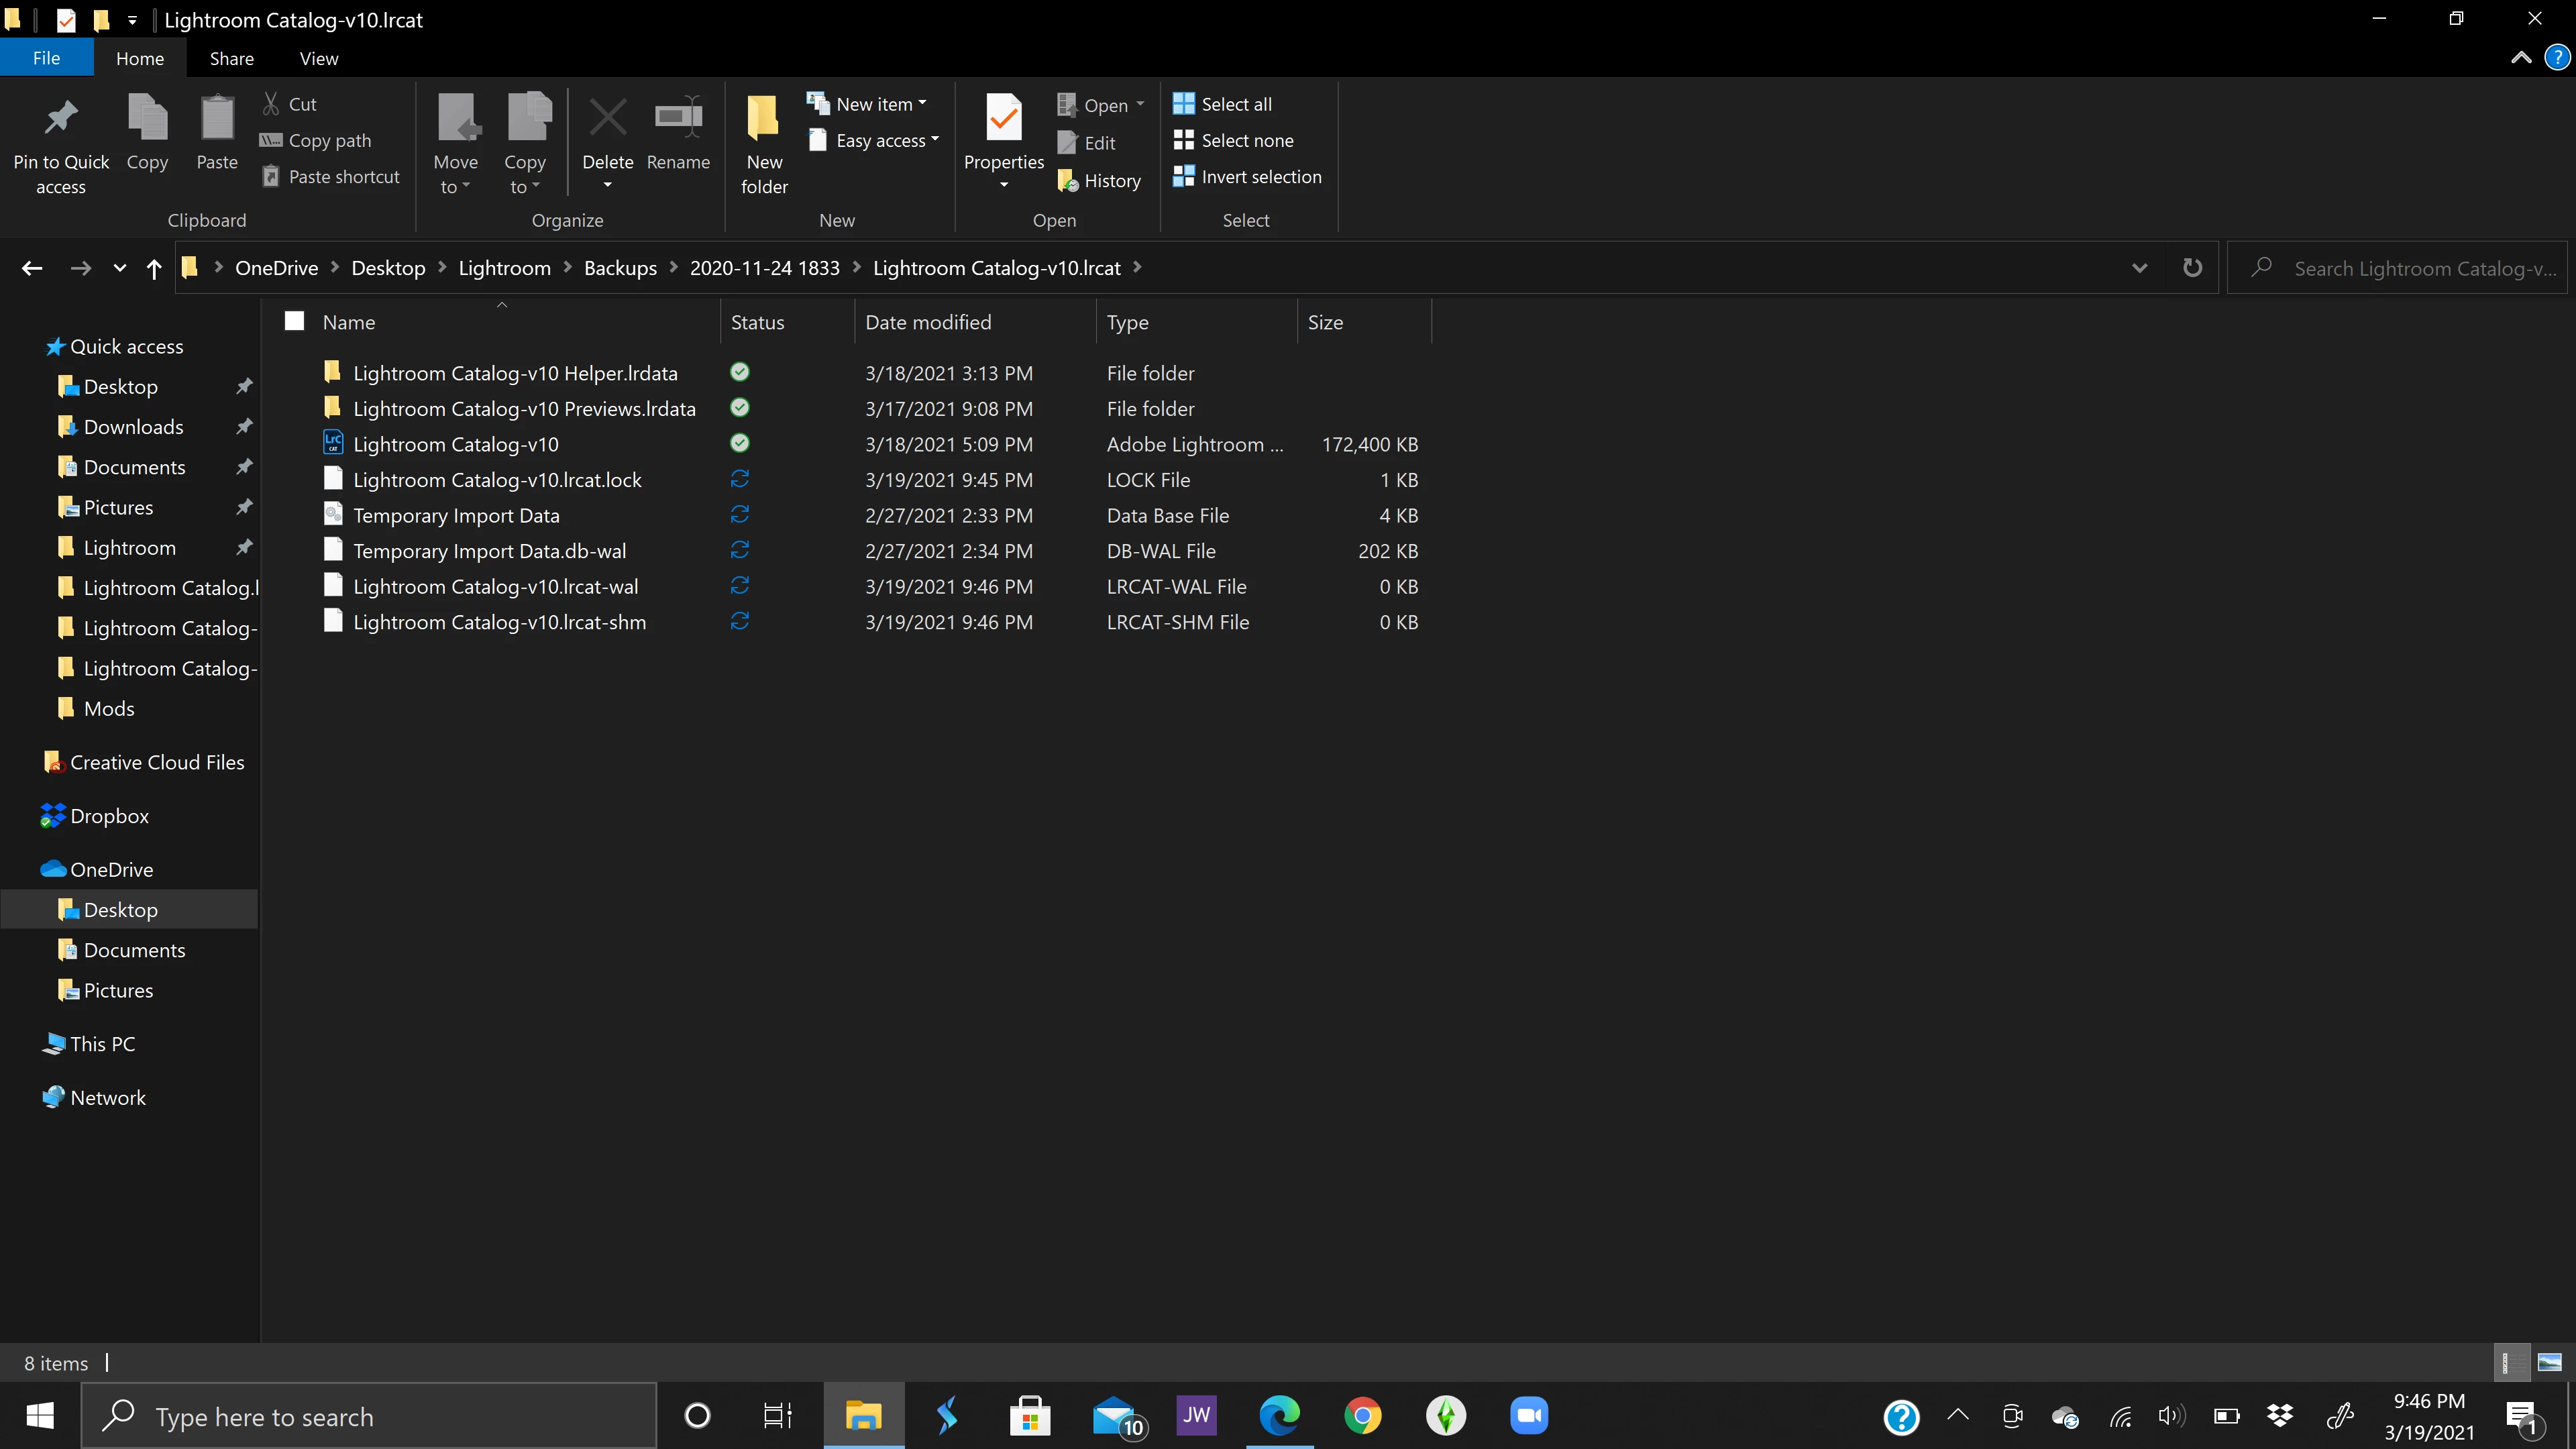Viewport: 2576px width, 1449px height.
Task: Click the refresh button beside address bar
Action: click(x=2192, y=268)
